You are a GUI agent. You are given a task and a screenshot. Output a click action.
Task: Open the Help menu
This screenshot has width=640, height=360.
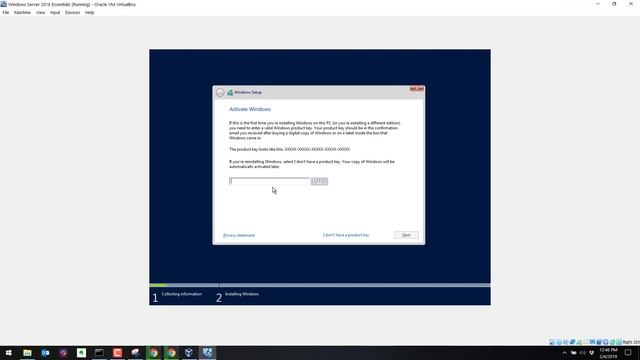click(89, 13)
